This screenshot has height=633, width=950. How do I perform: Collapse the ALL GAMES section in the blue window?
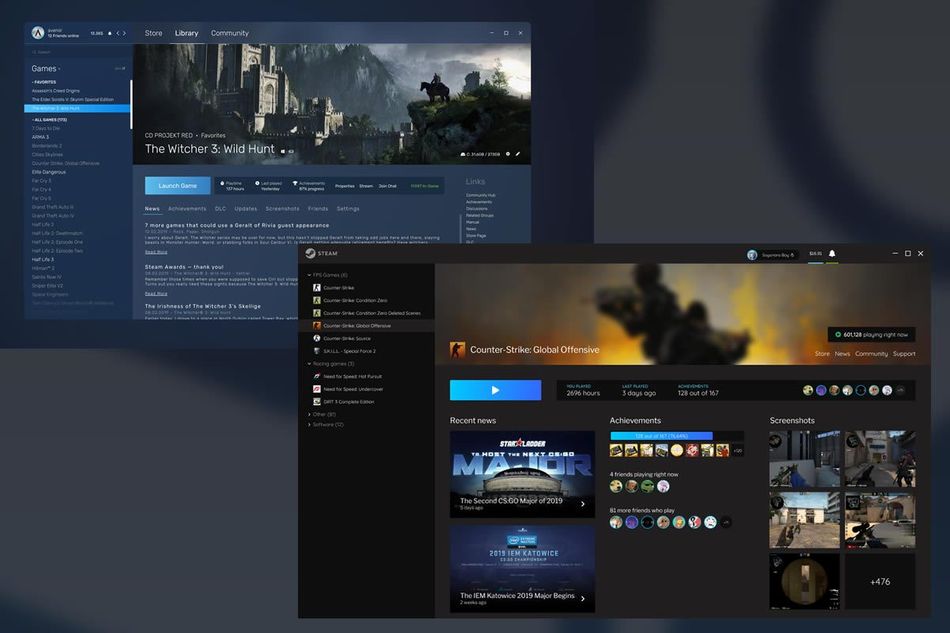50,120
